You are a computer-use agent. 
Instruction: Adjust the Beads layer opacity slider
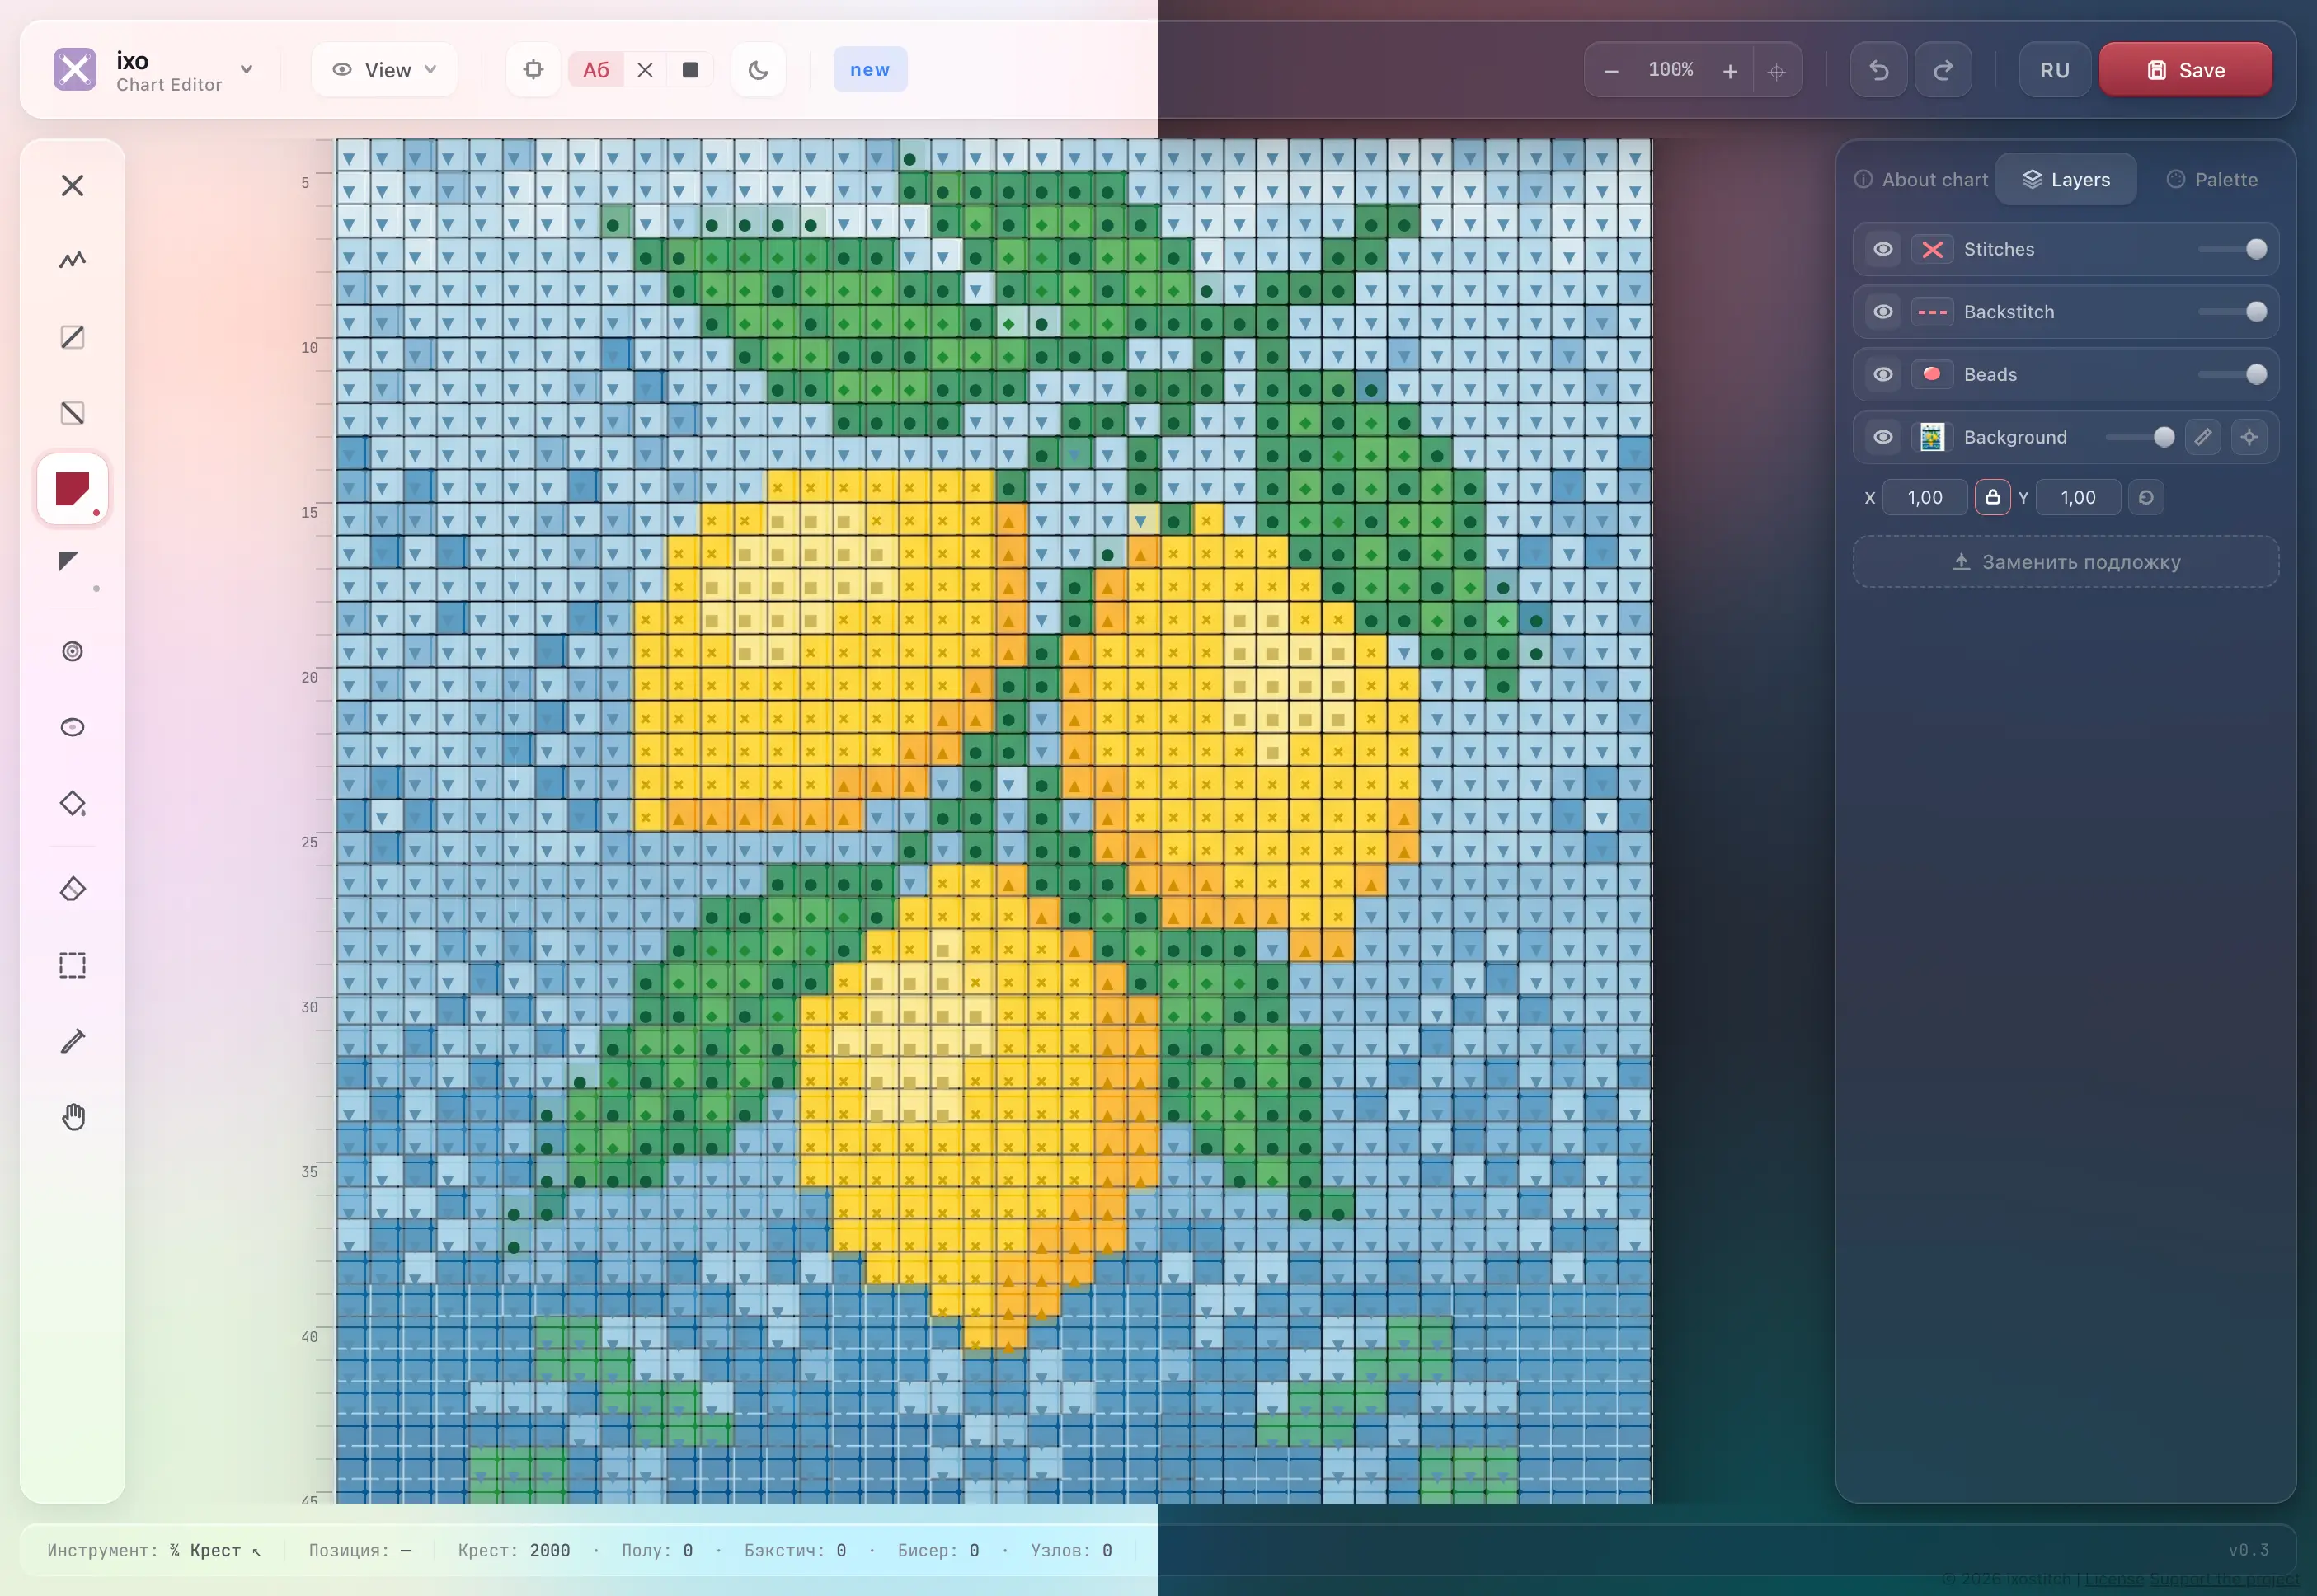2232,374
